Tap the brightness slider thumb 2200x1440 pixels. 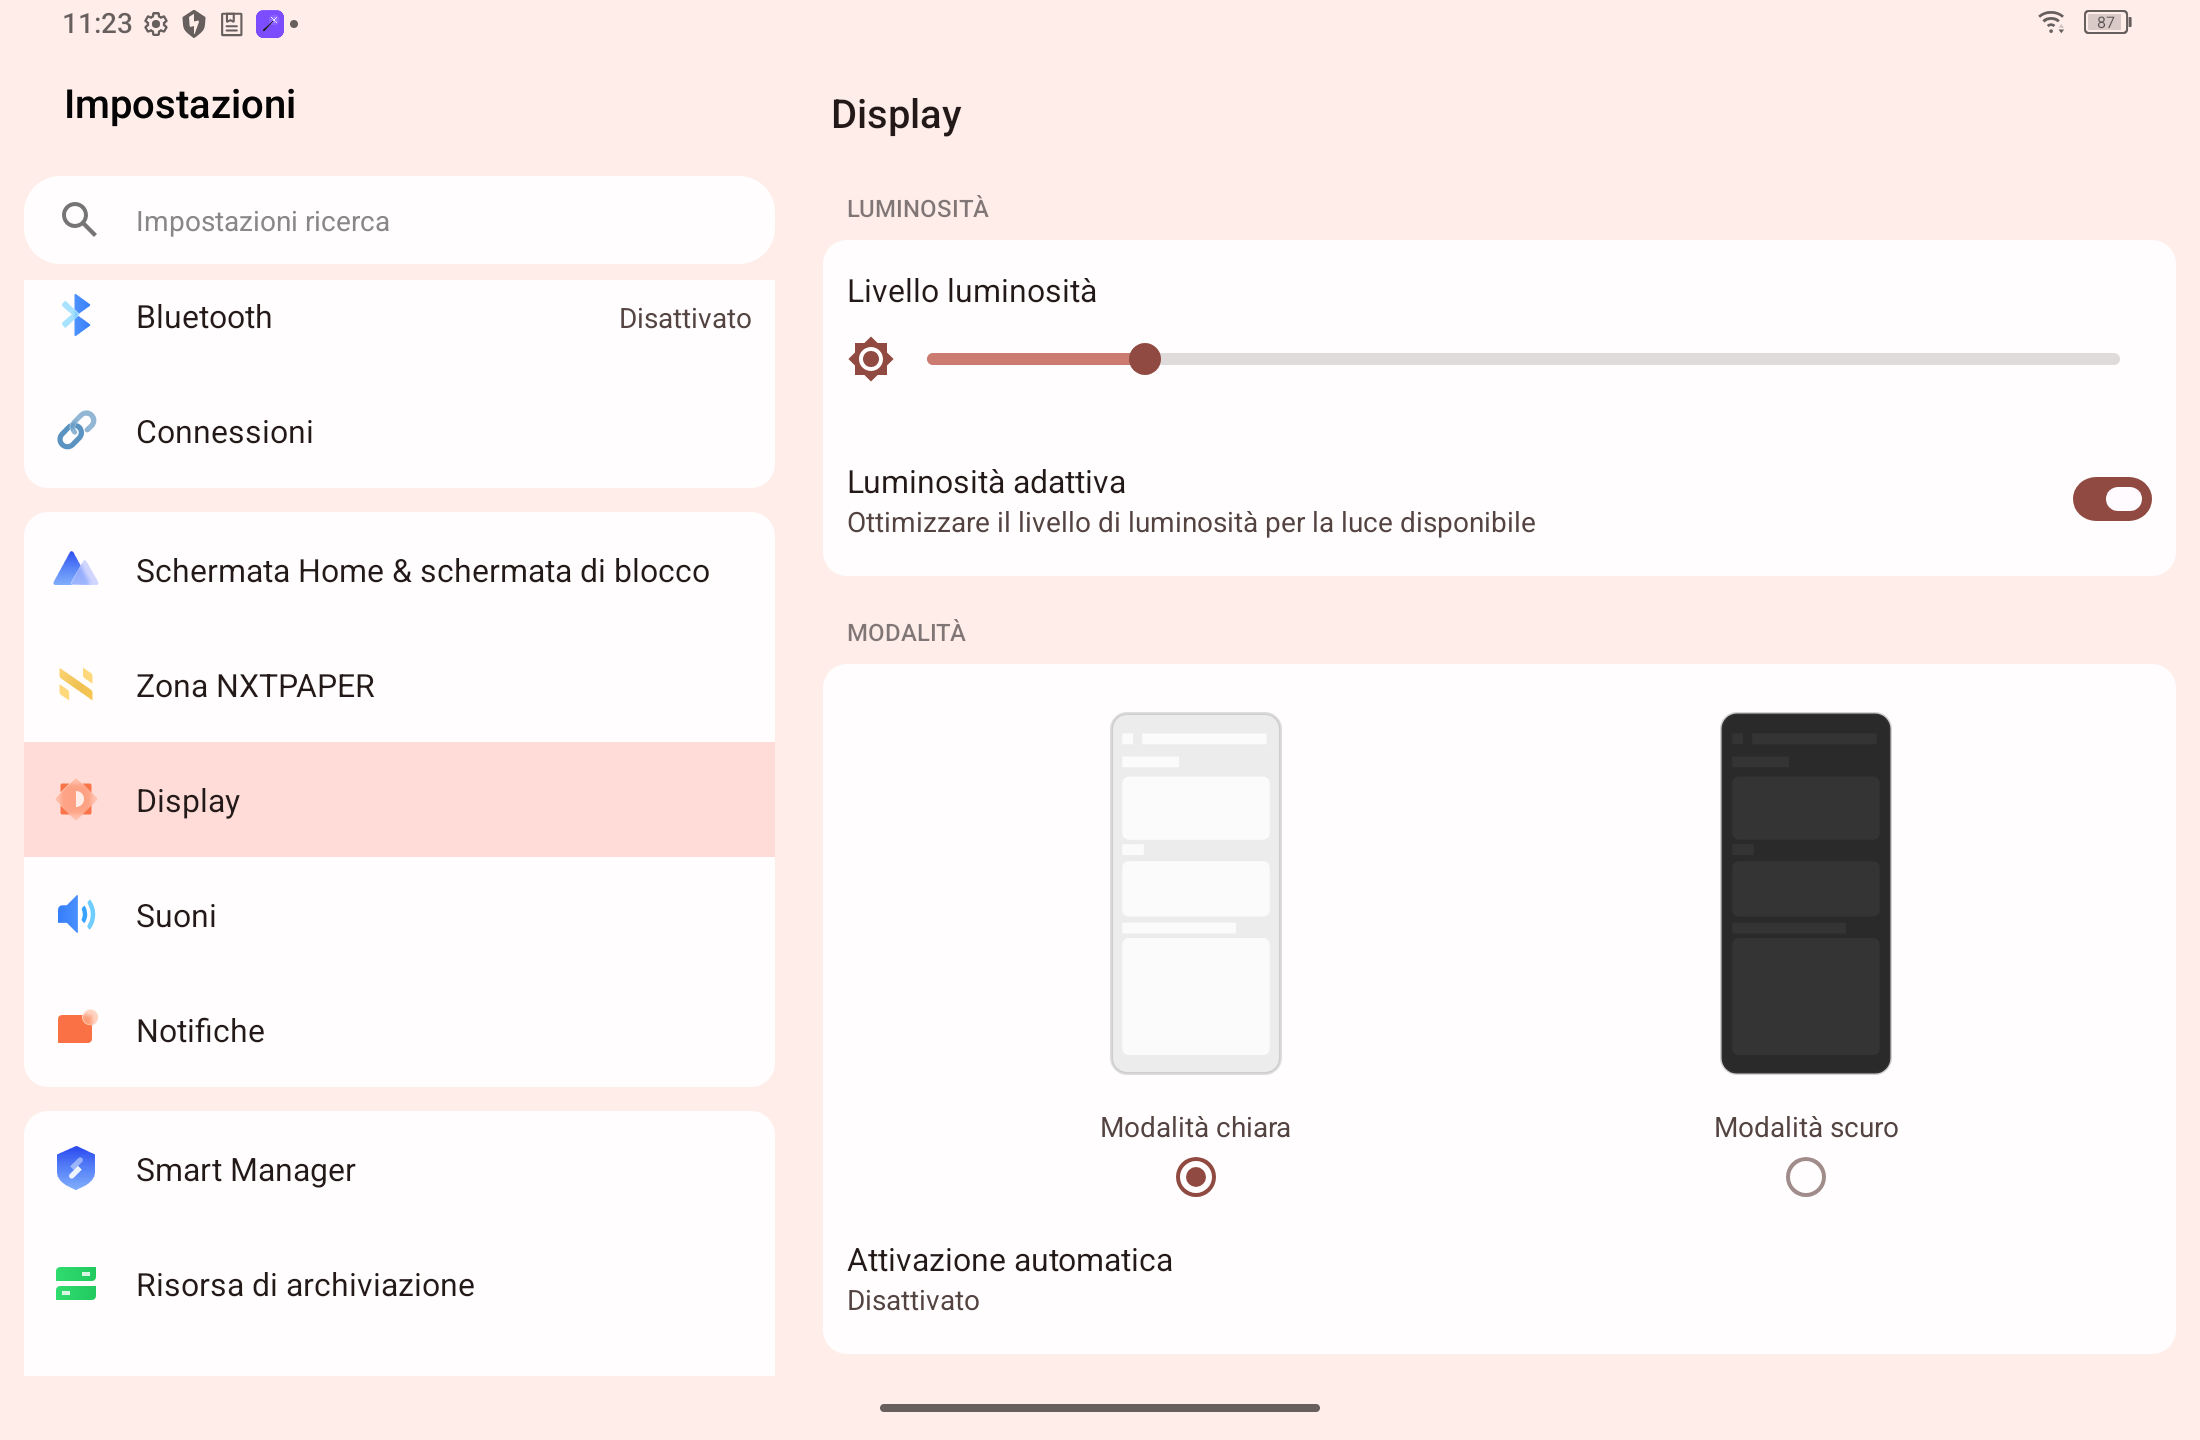click(1145, 359)
